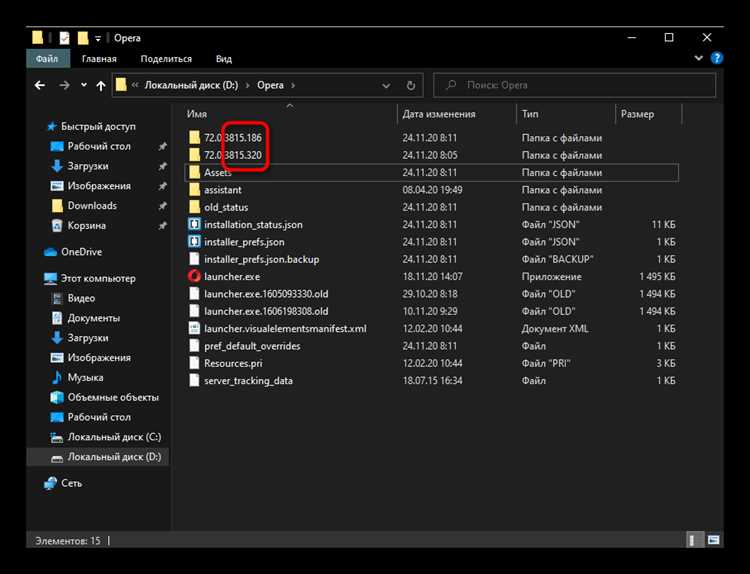
Task: Select Opera breadcrumb in address bar
Action: pyautogui.click(x=270, y=85)
